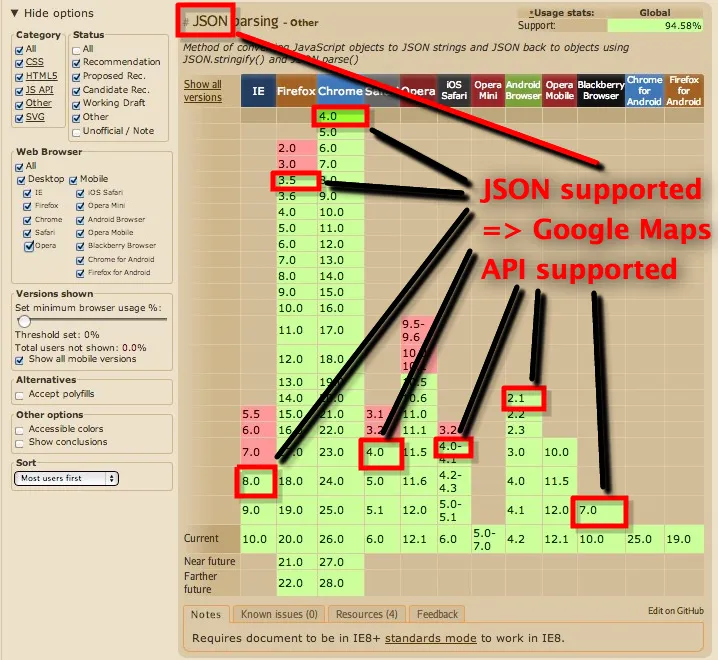Toggle the Mobile browsers checkbox

(x=73, y=180)
